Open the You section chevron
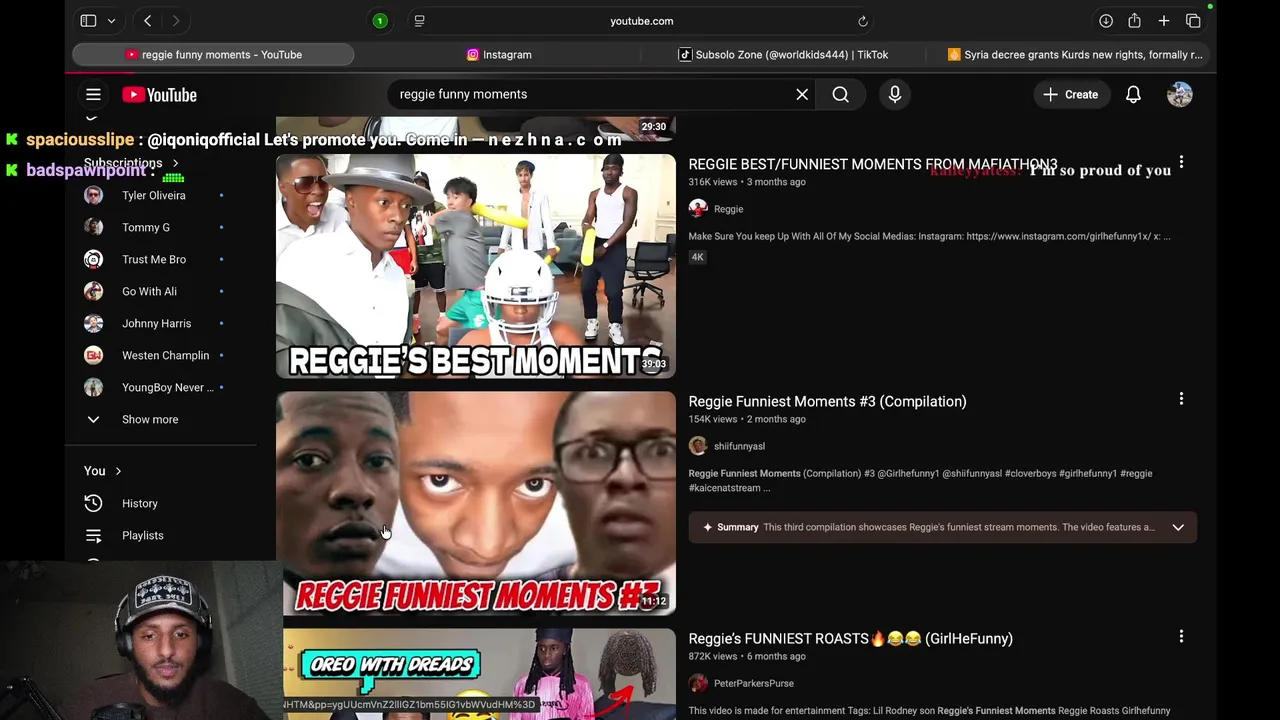 tap(118, 471)
